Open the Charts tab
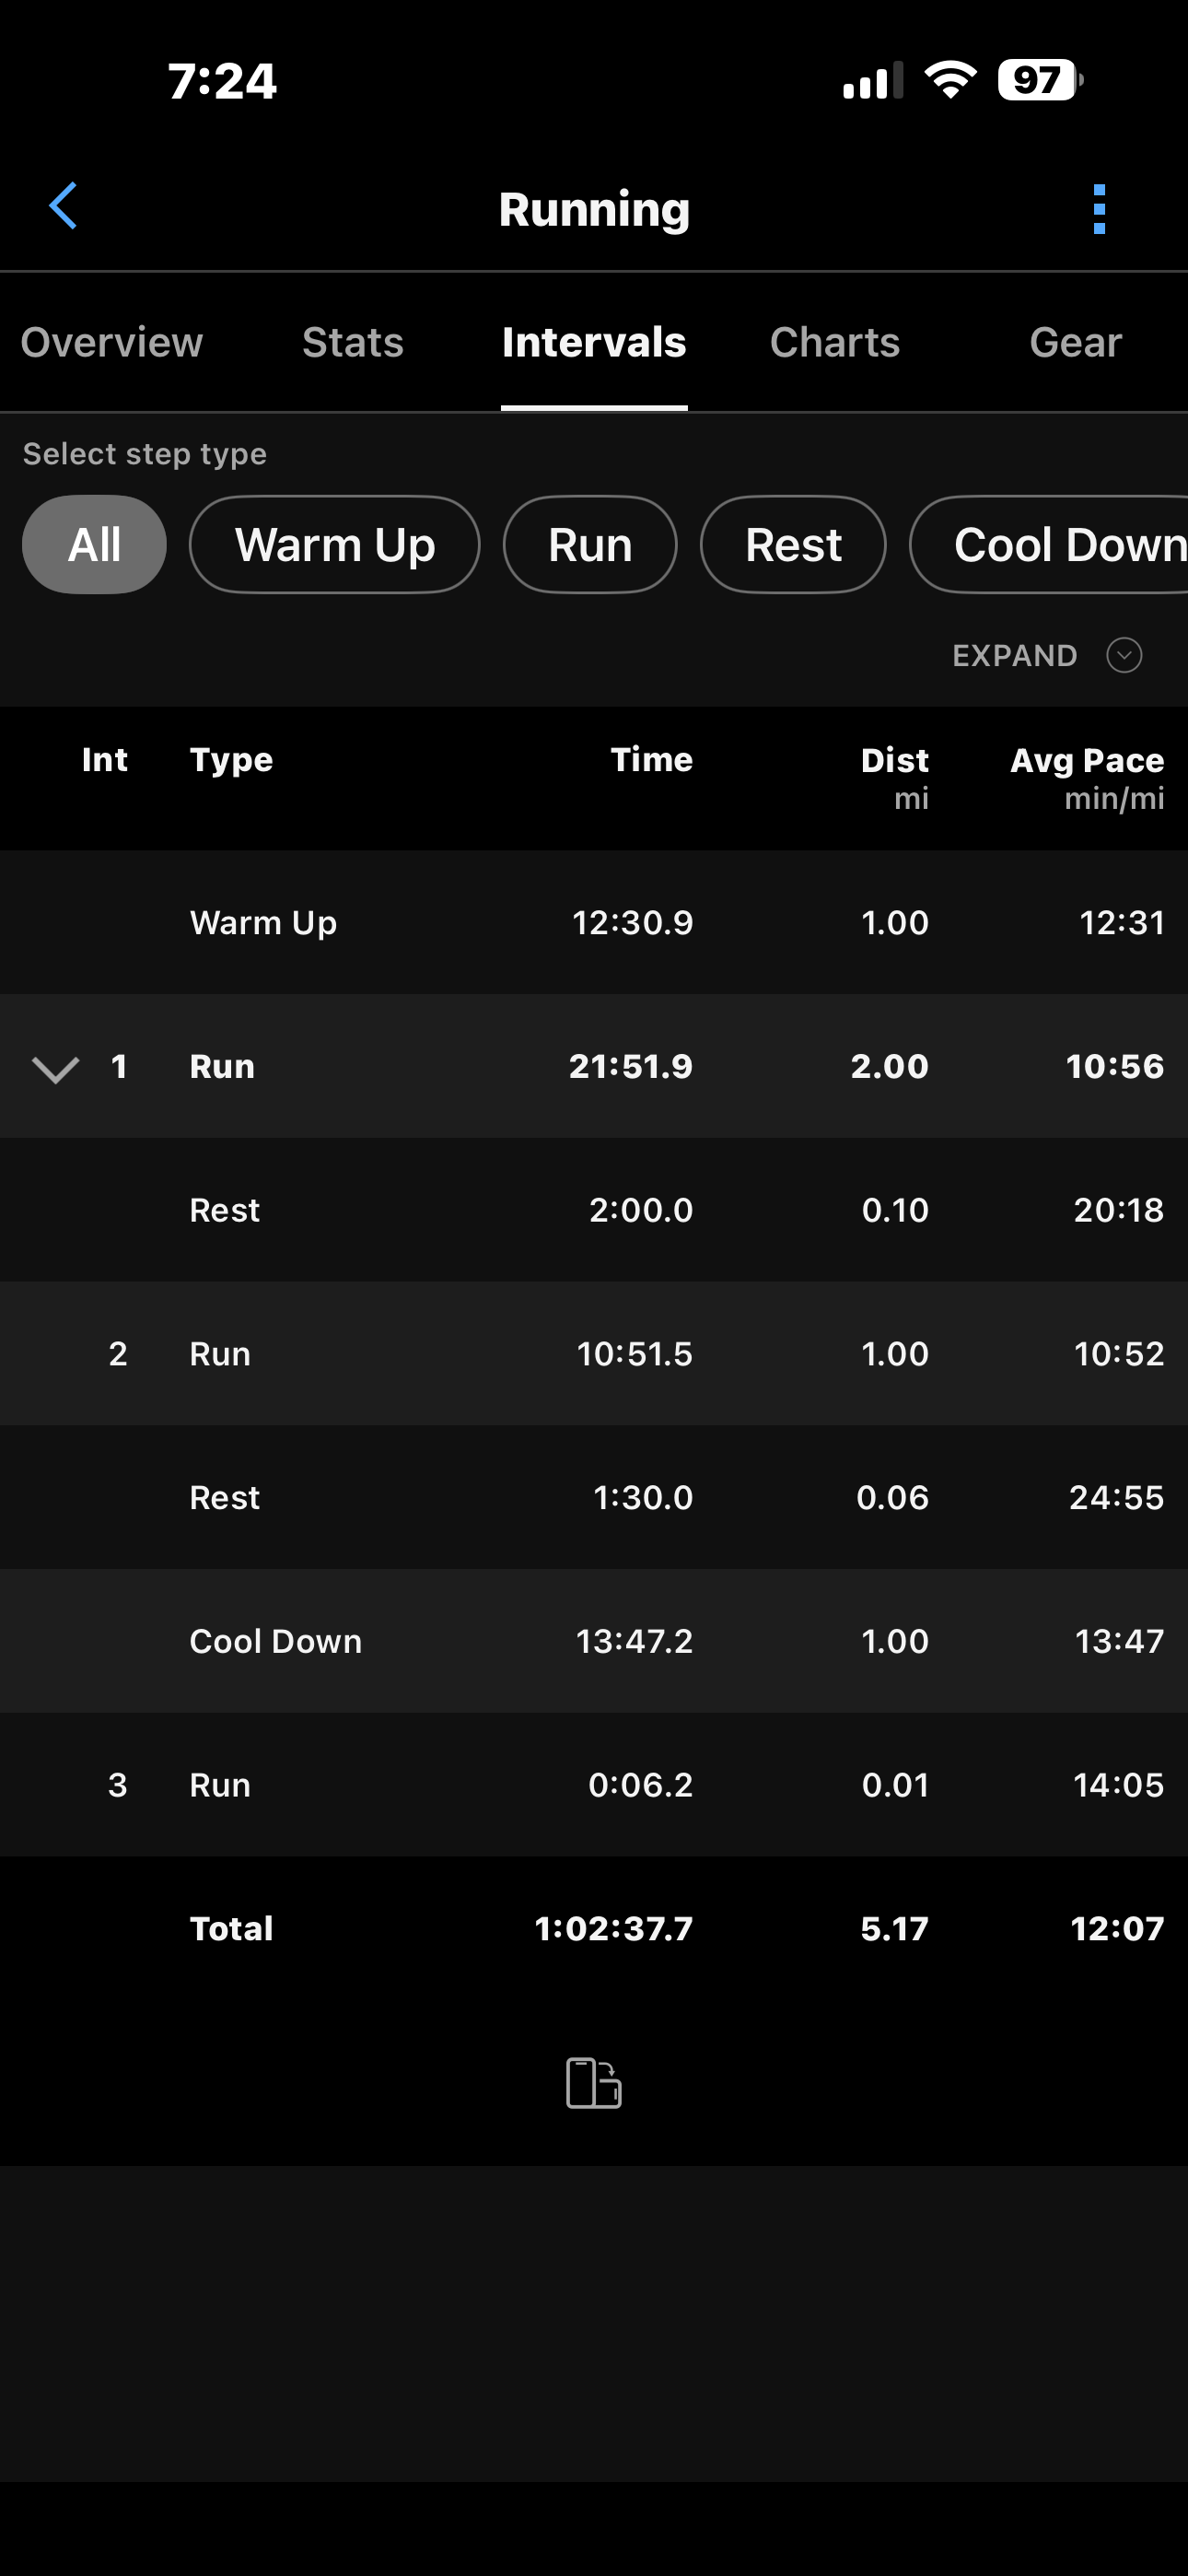This screenshot has width=1188, height=2576. click(834, 342)
